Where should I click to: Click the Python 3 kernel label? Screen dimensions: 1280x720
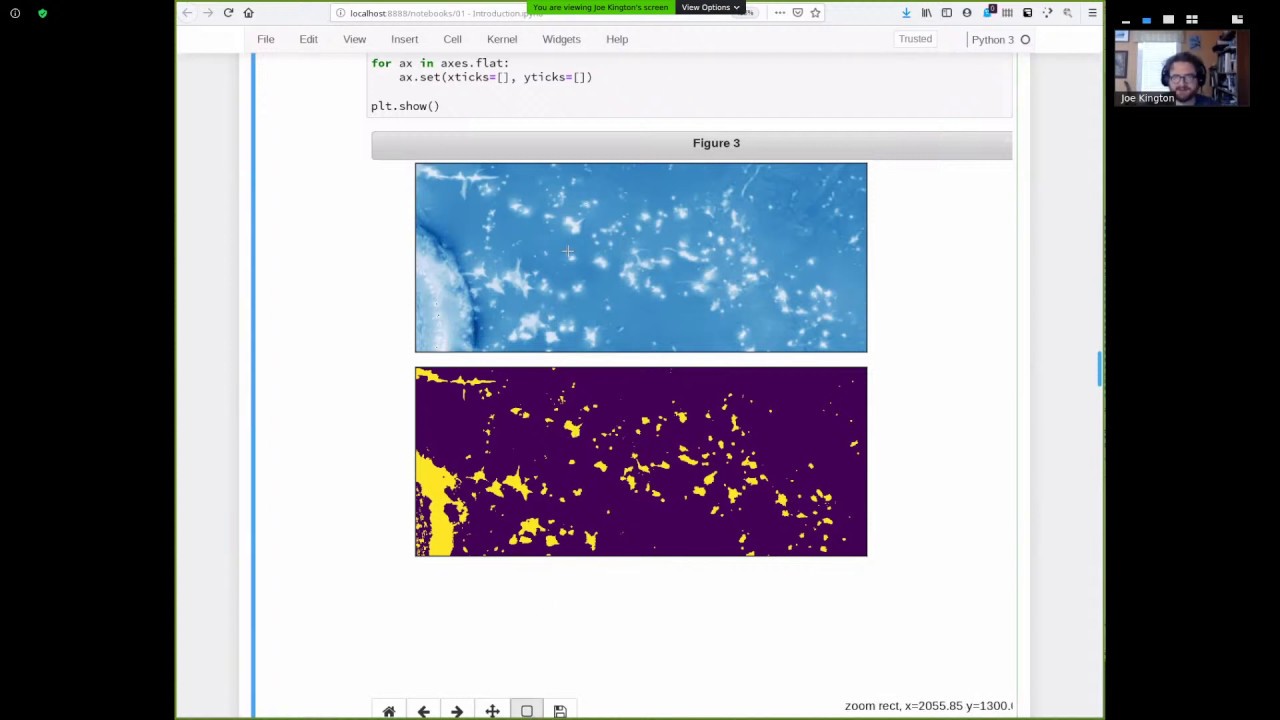click(x=992, y=39)
